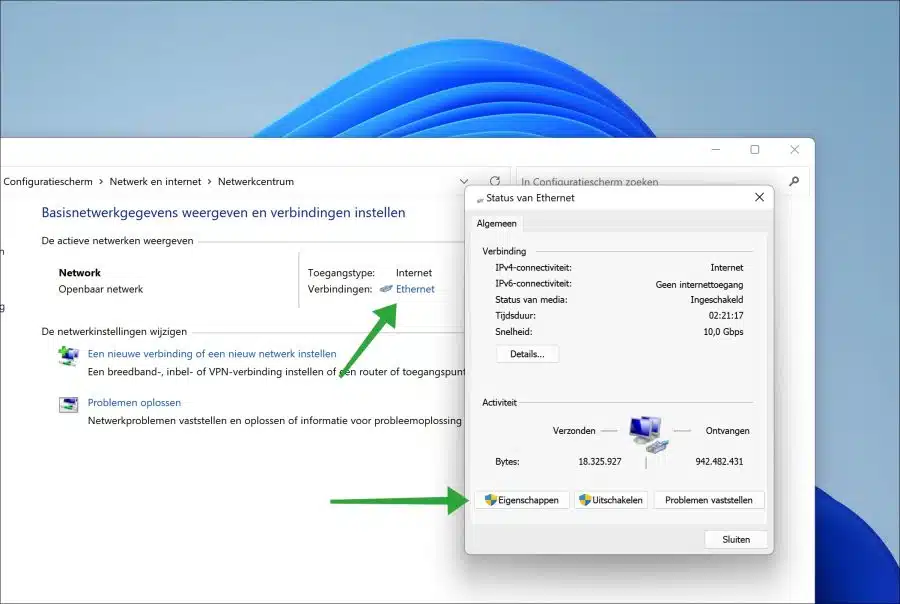900x604 pixels.
Task: Click the 'Status van Ethernet' title text
Action: click(x=530, y=198)
